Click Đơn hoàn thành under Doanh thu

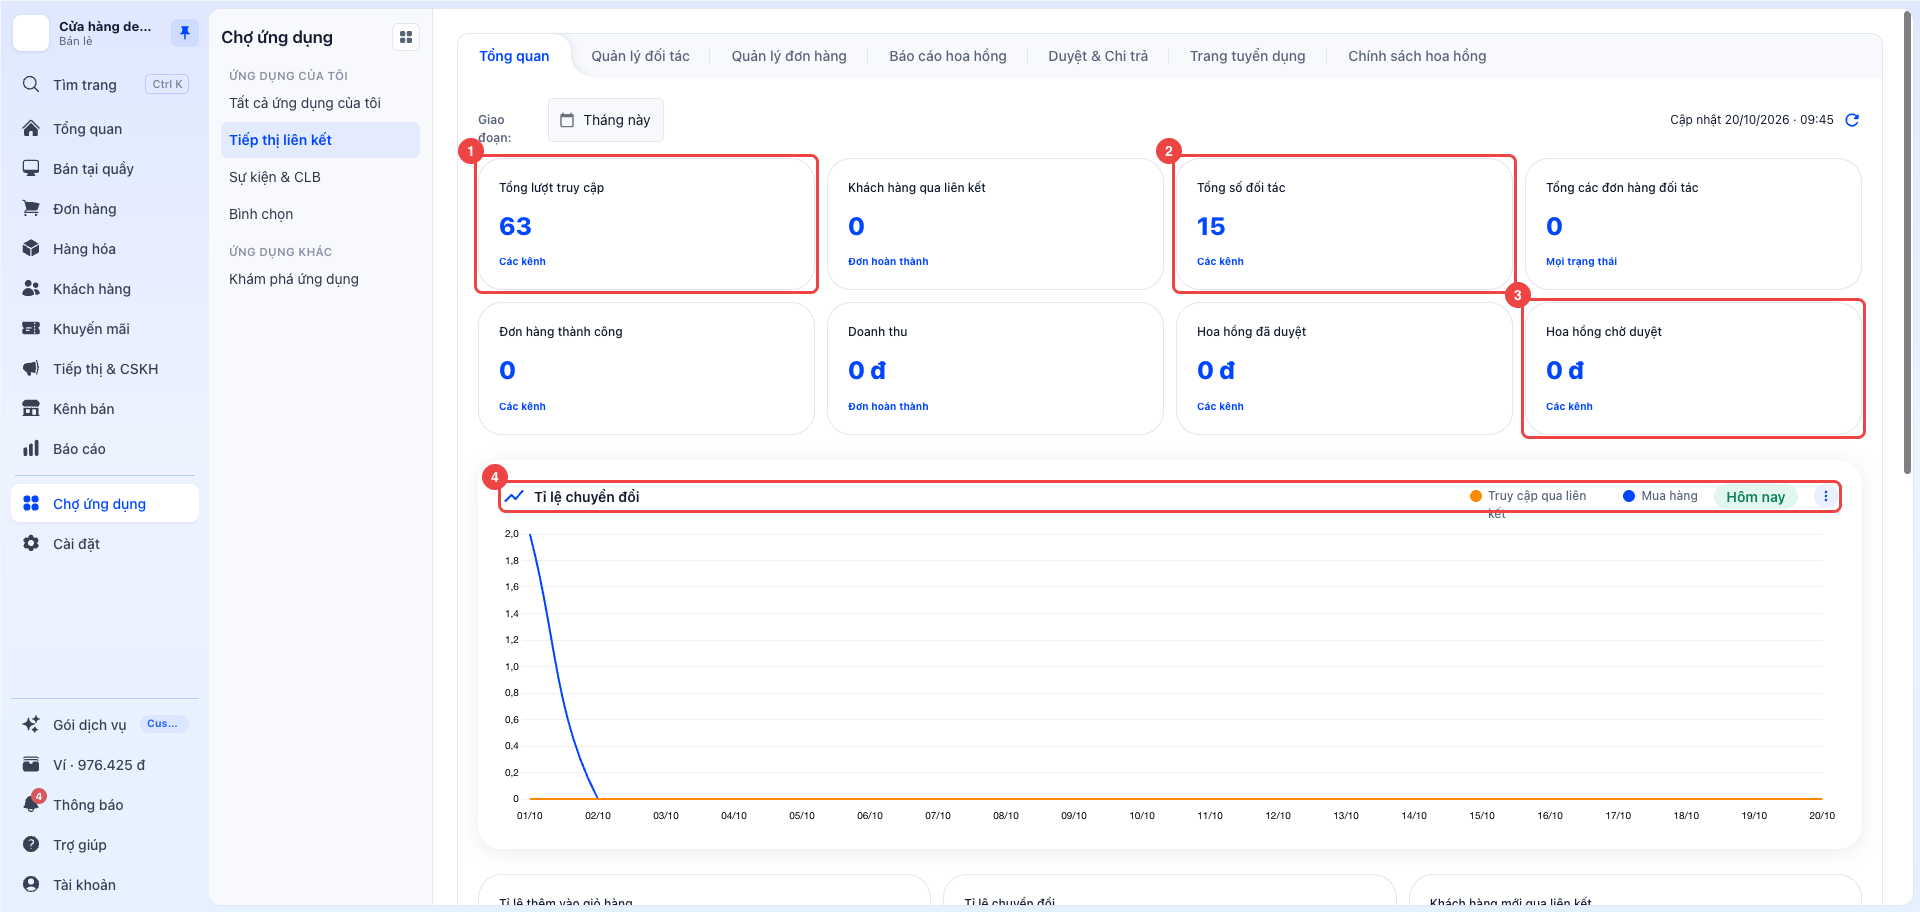point(888,406)
